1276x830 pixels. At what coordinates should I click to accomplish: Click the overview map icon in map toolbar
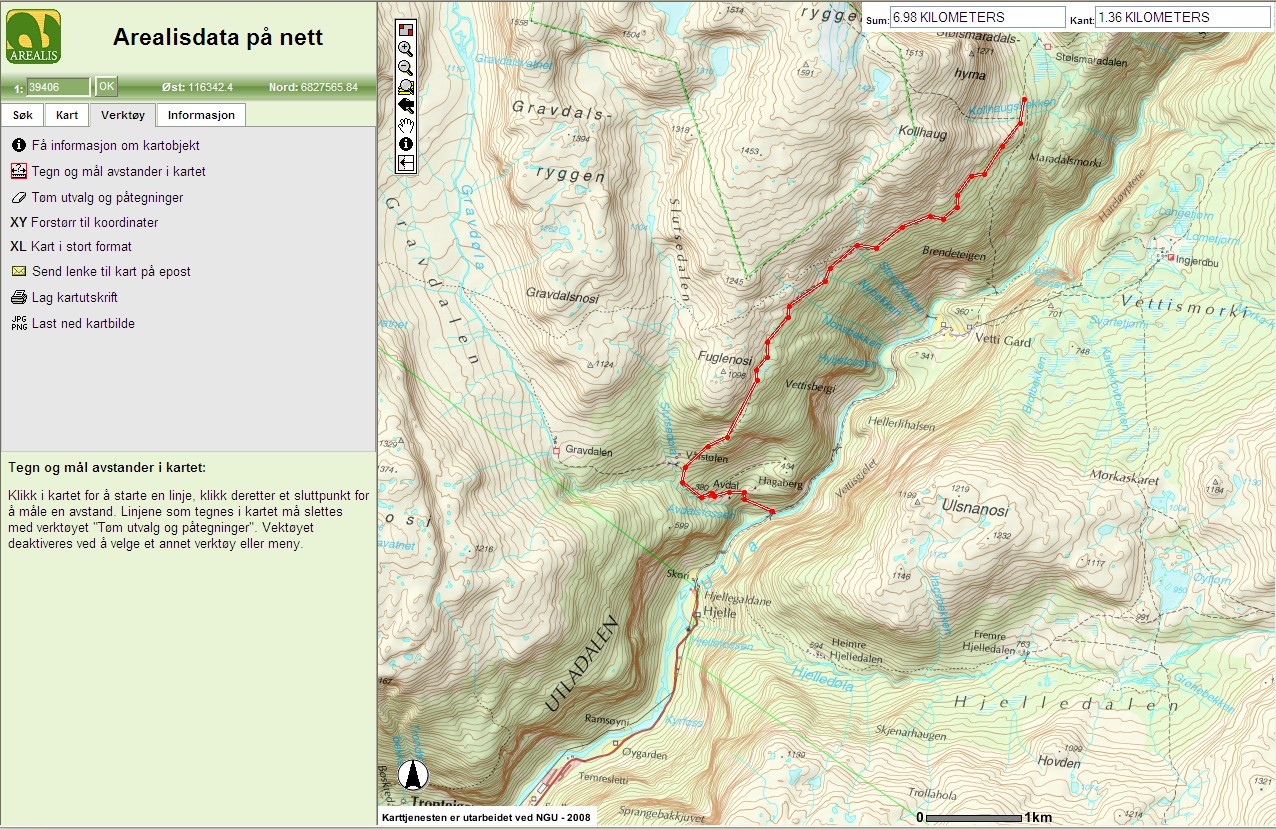pos(405,29)
